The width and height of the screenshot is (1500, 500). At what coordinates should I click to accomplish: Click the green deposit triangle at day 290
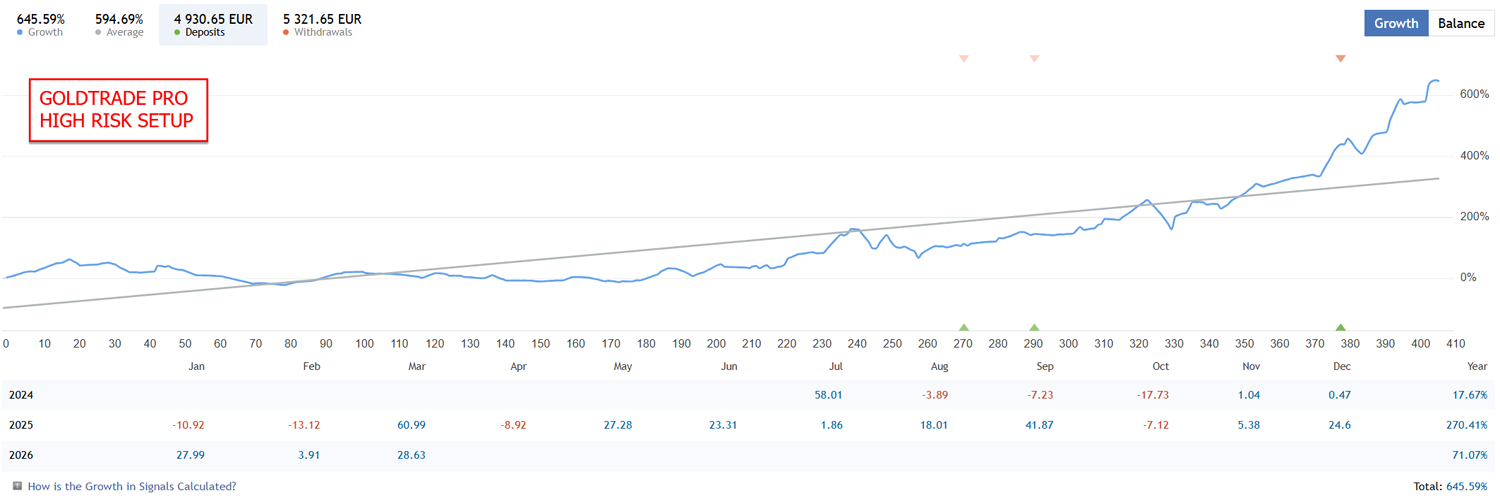pyautogui.click(x=1034, y=327)
